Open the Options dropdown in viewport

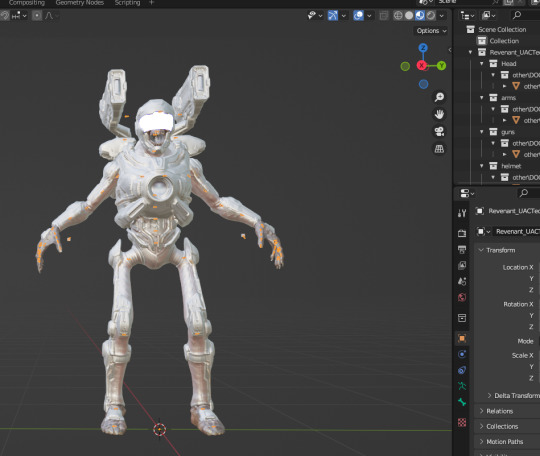click(431, 31)
